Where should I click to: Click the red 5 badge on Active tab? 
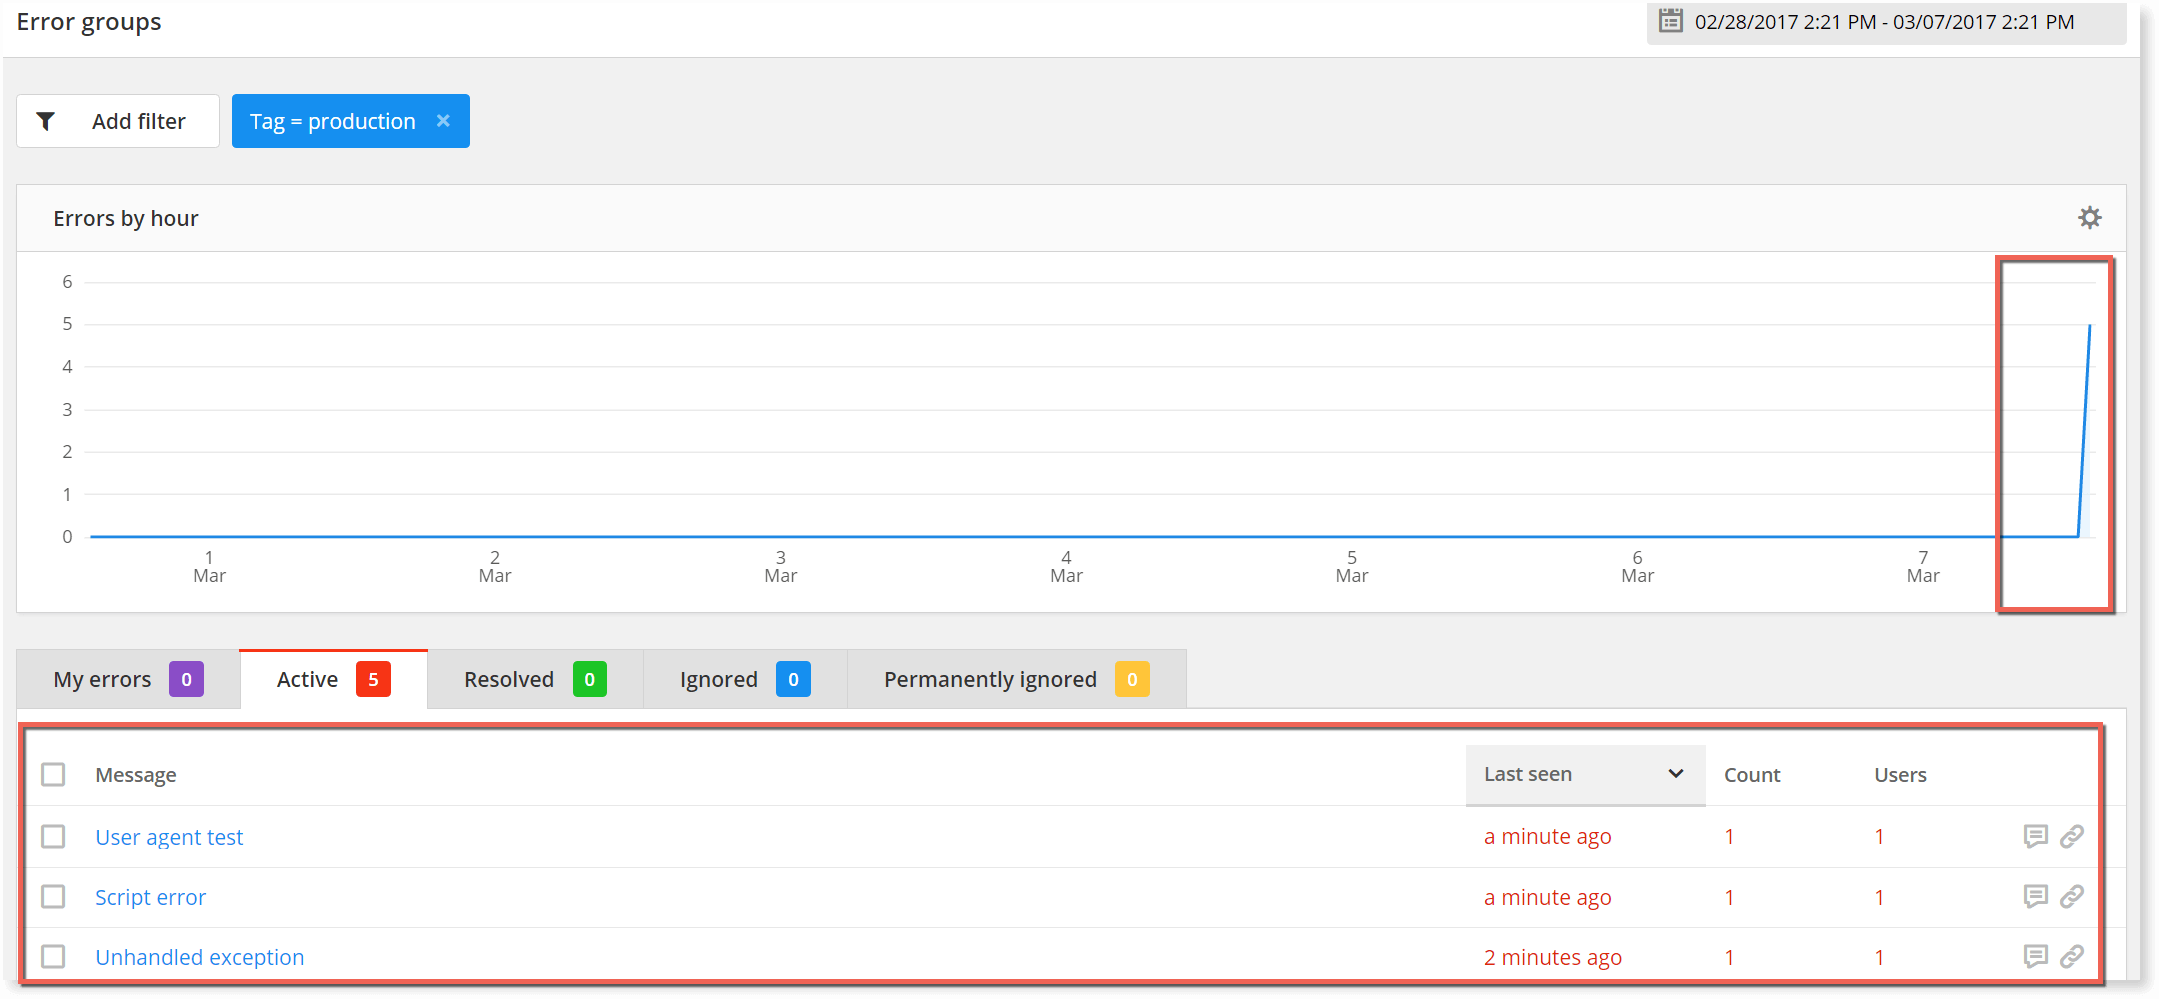(x=373, y=679)
